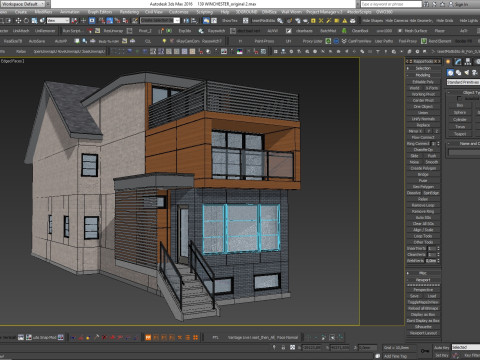The width and height of the screenshot is (480, 360).
Task: Open the Modify command panel tab
Action: pos(458,61)
